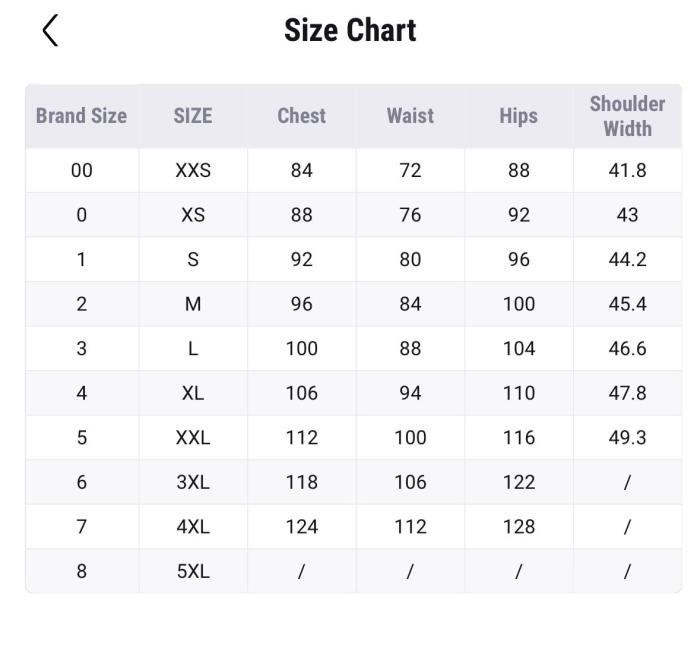Tap the back arrow icon
Viewport: 700px width, 645px height.
tap(50, 30)
